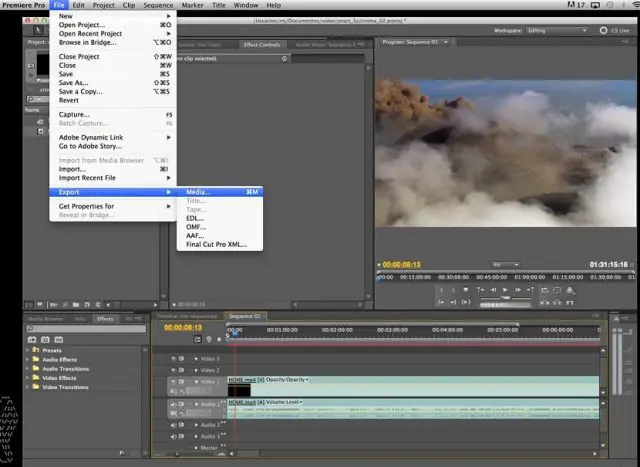Click the Step Forward frame icon
The height and width of the screenshot is (467, 640).
520,290
